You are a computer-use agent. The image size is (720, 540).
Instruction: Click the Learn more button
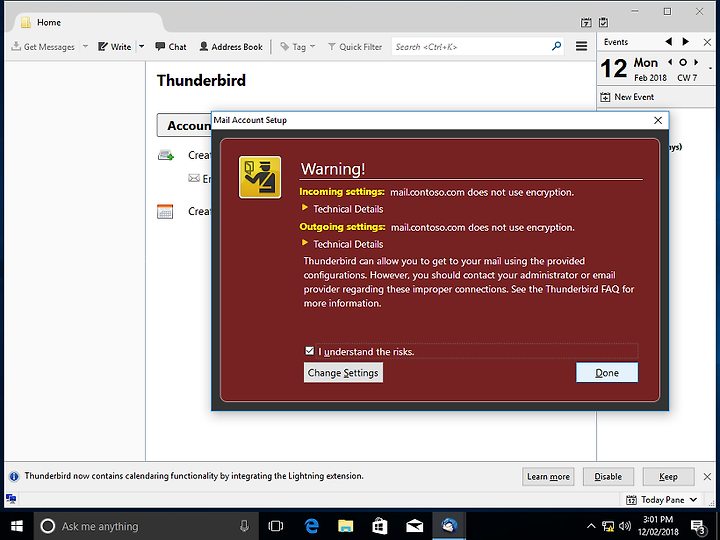(x=548, y=477)
